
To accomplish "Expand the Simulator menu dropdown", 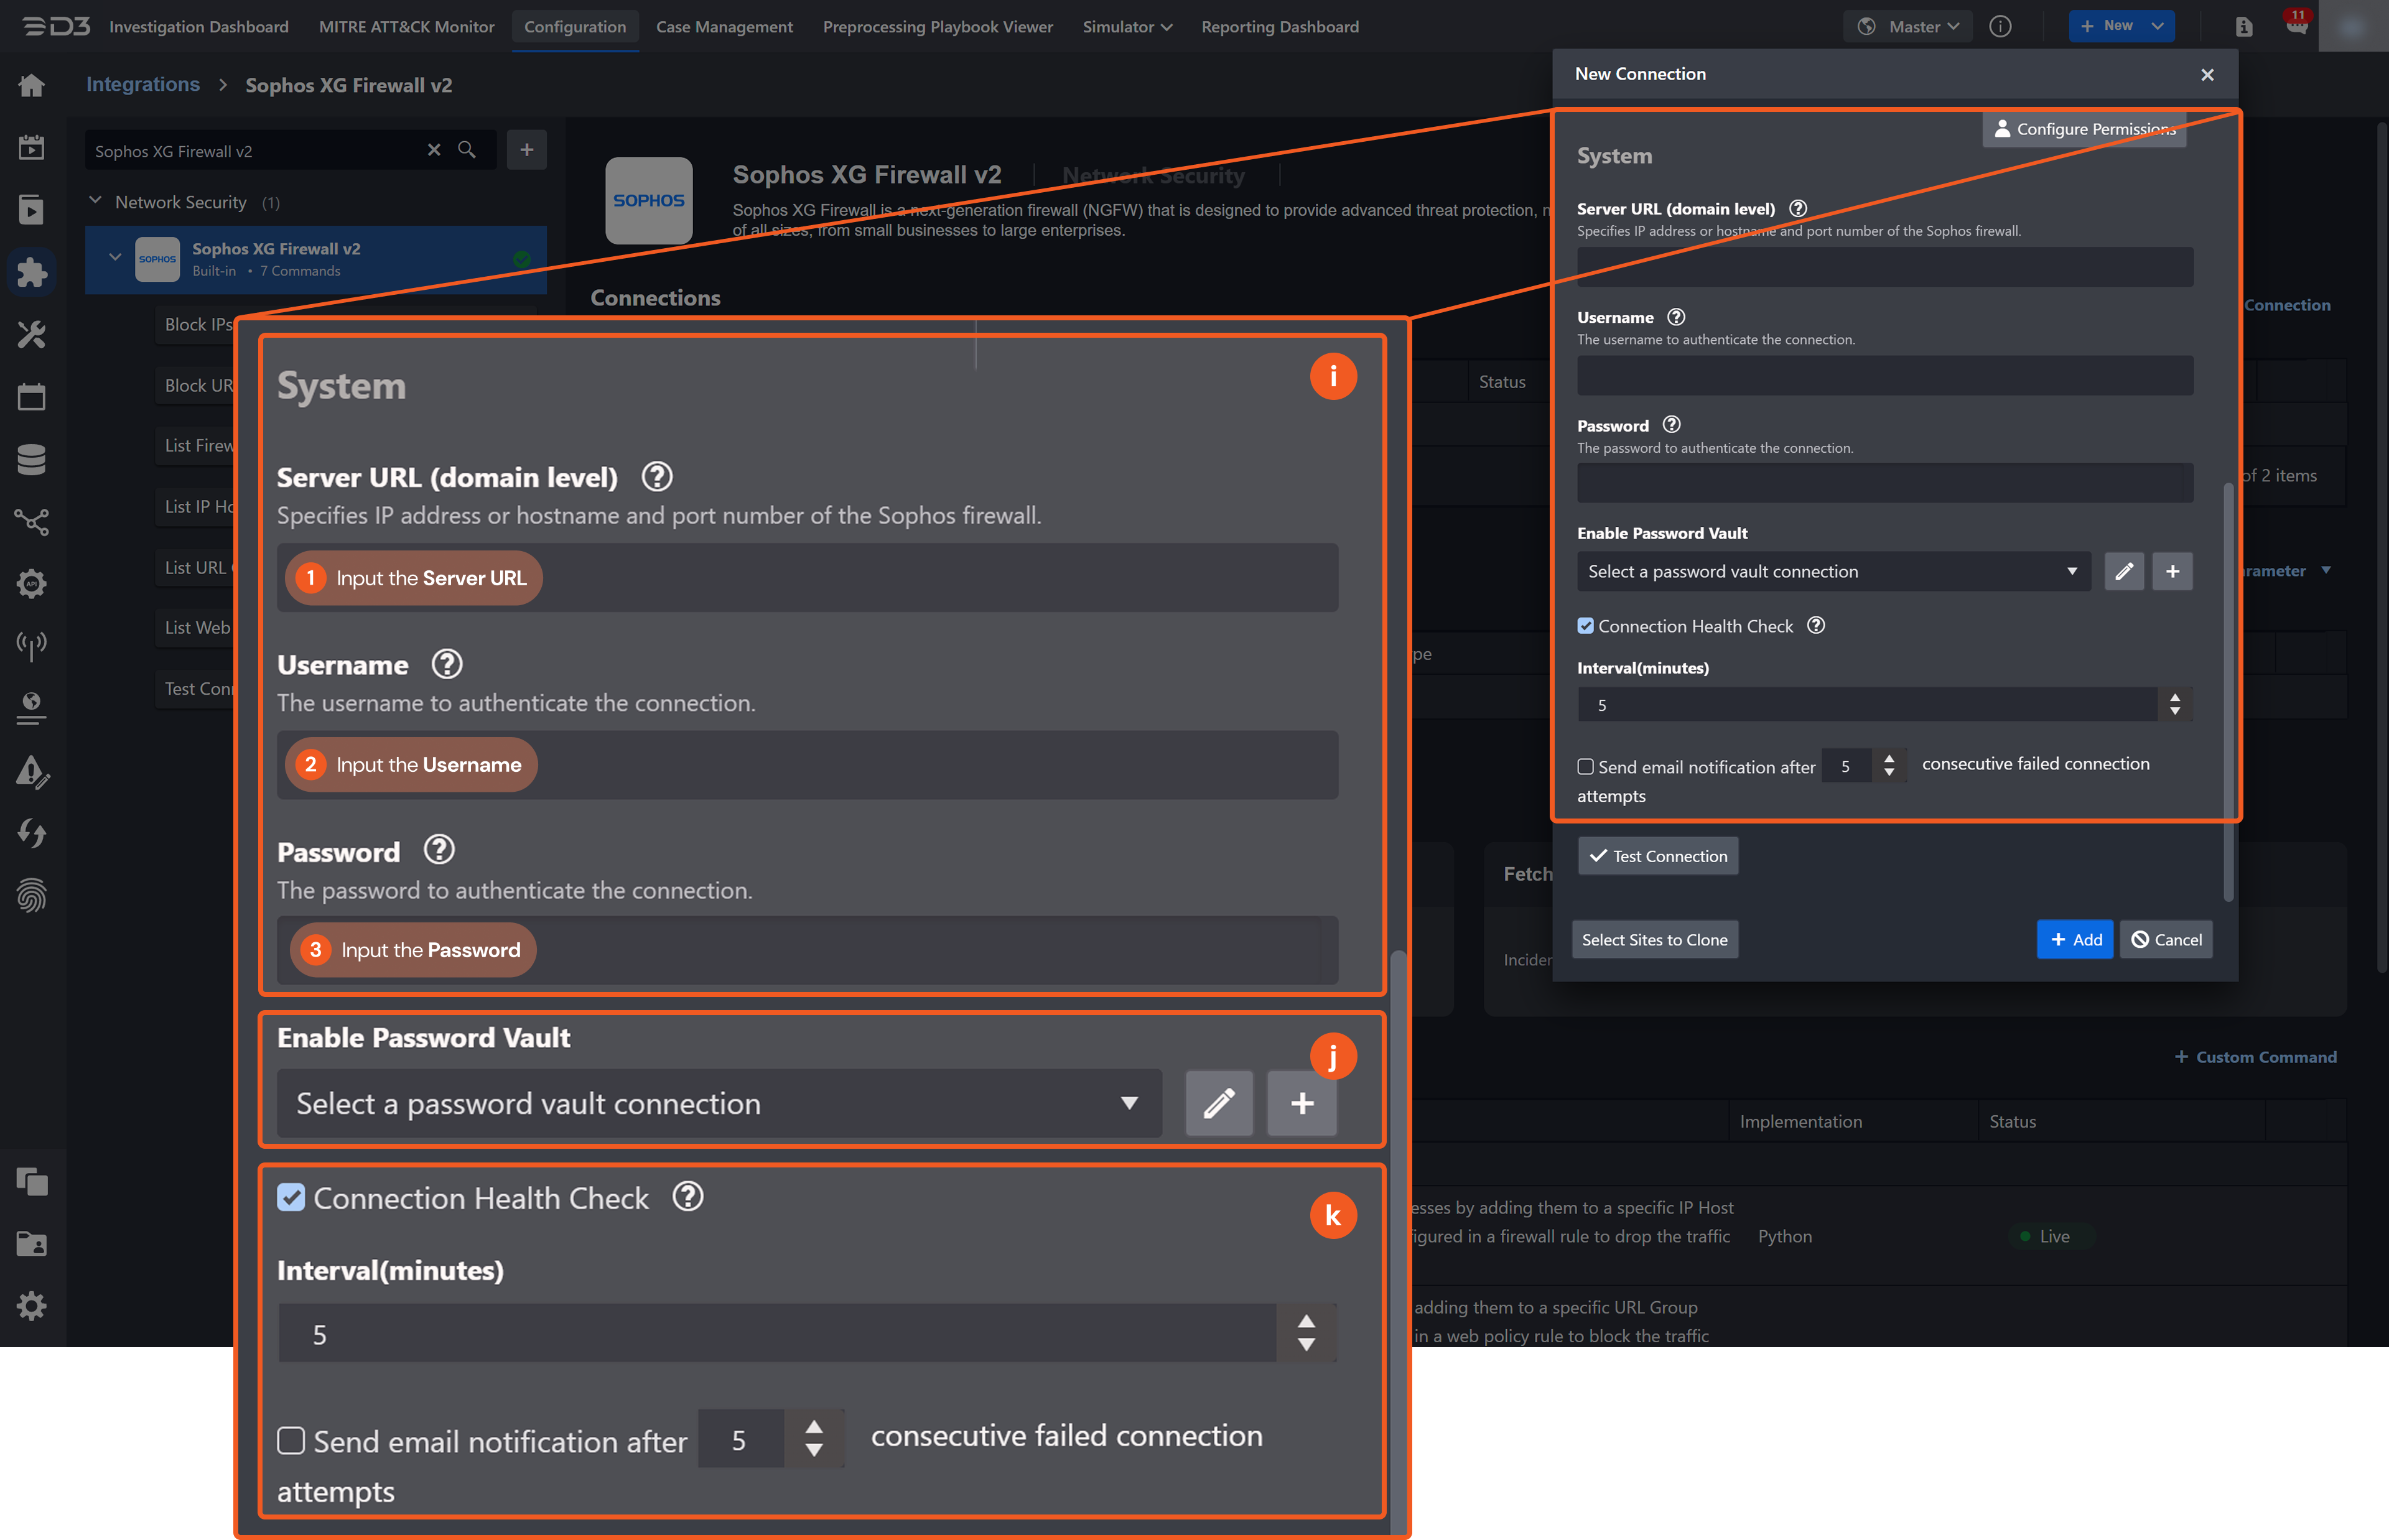I will pos(1126,27).
